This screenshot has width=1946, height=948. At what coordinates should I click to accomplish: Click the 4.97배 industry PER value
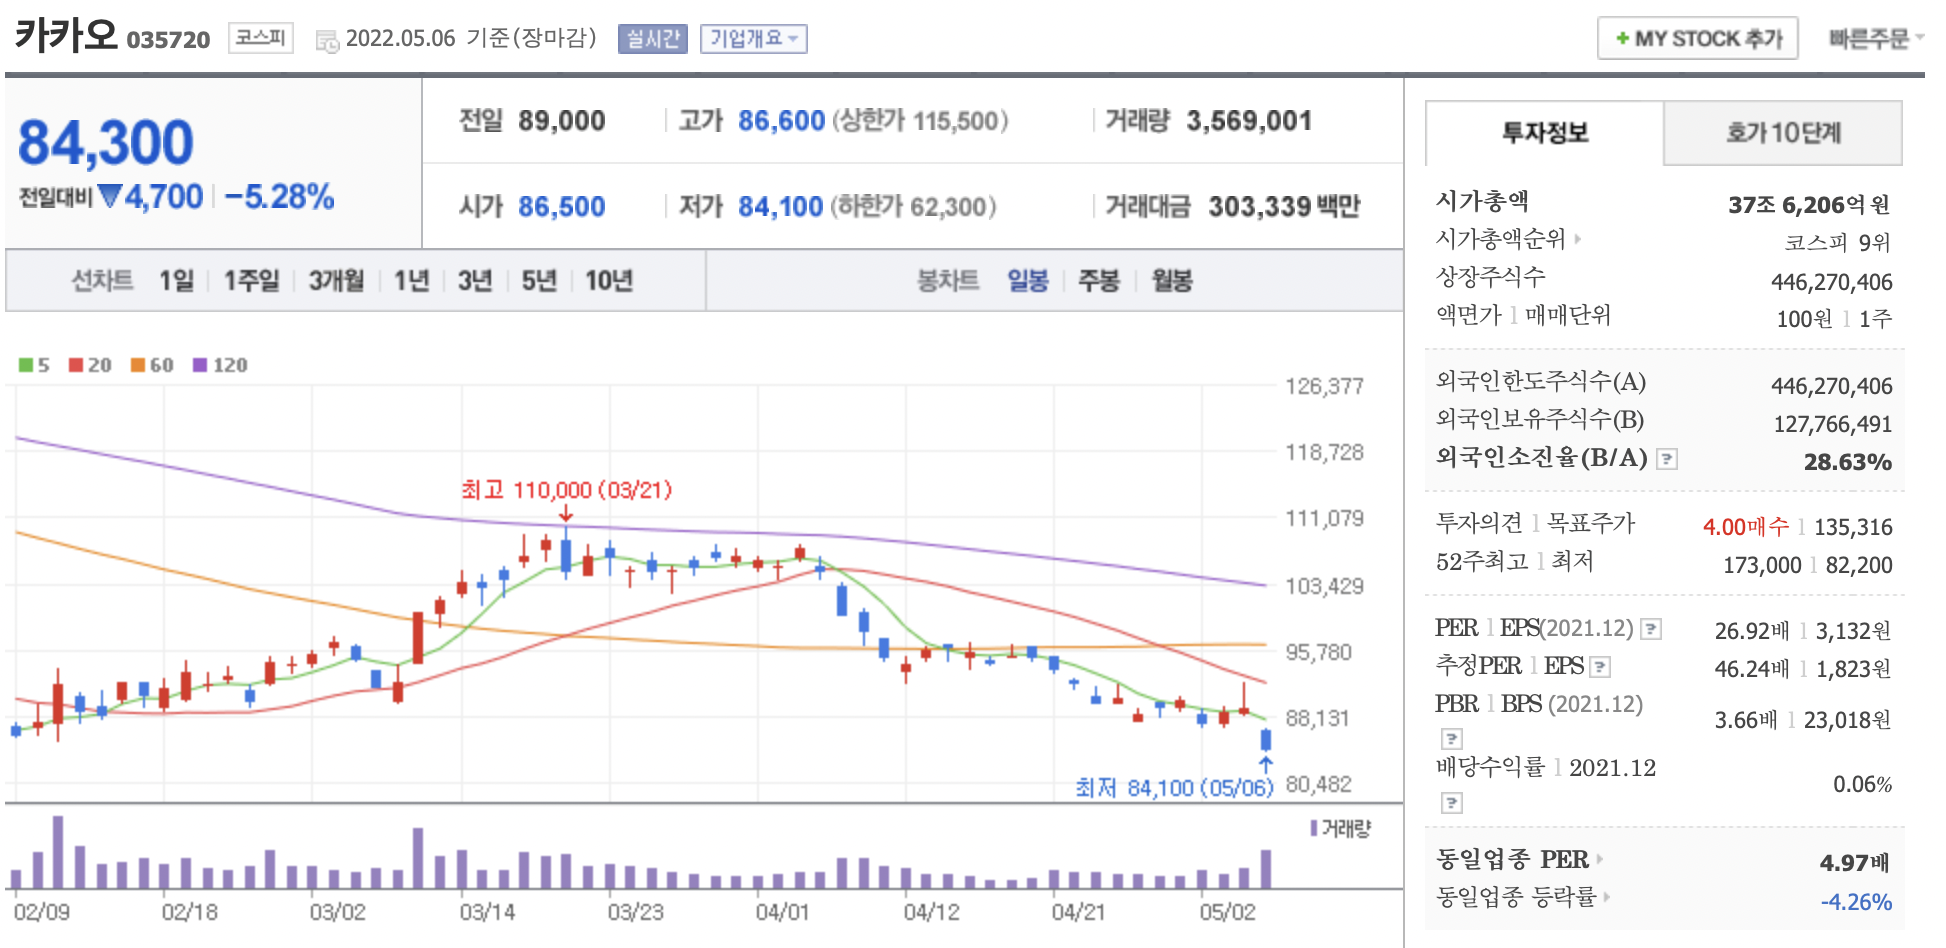coord(1854,863)
